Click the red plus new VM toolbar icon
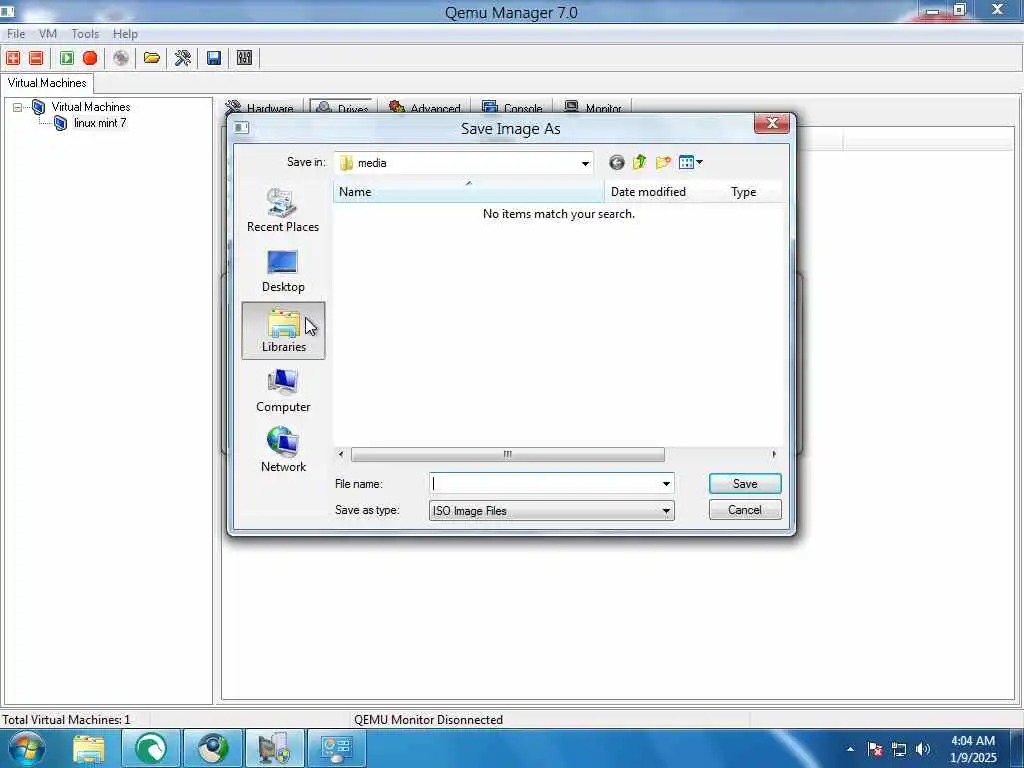1024x768 pixels. (13, 58)
